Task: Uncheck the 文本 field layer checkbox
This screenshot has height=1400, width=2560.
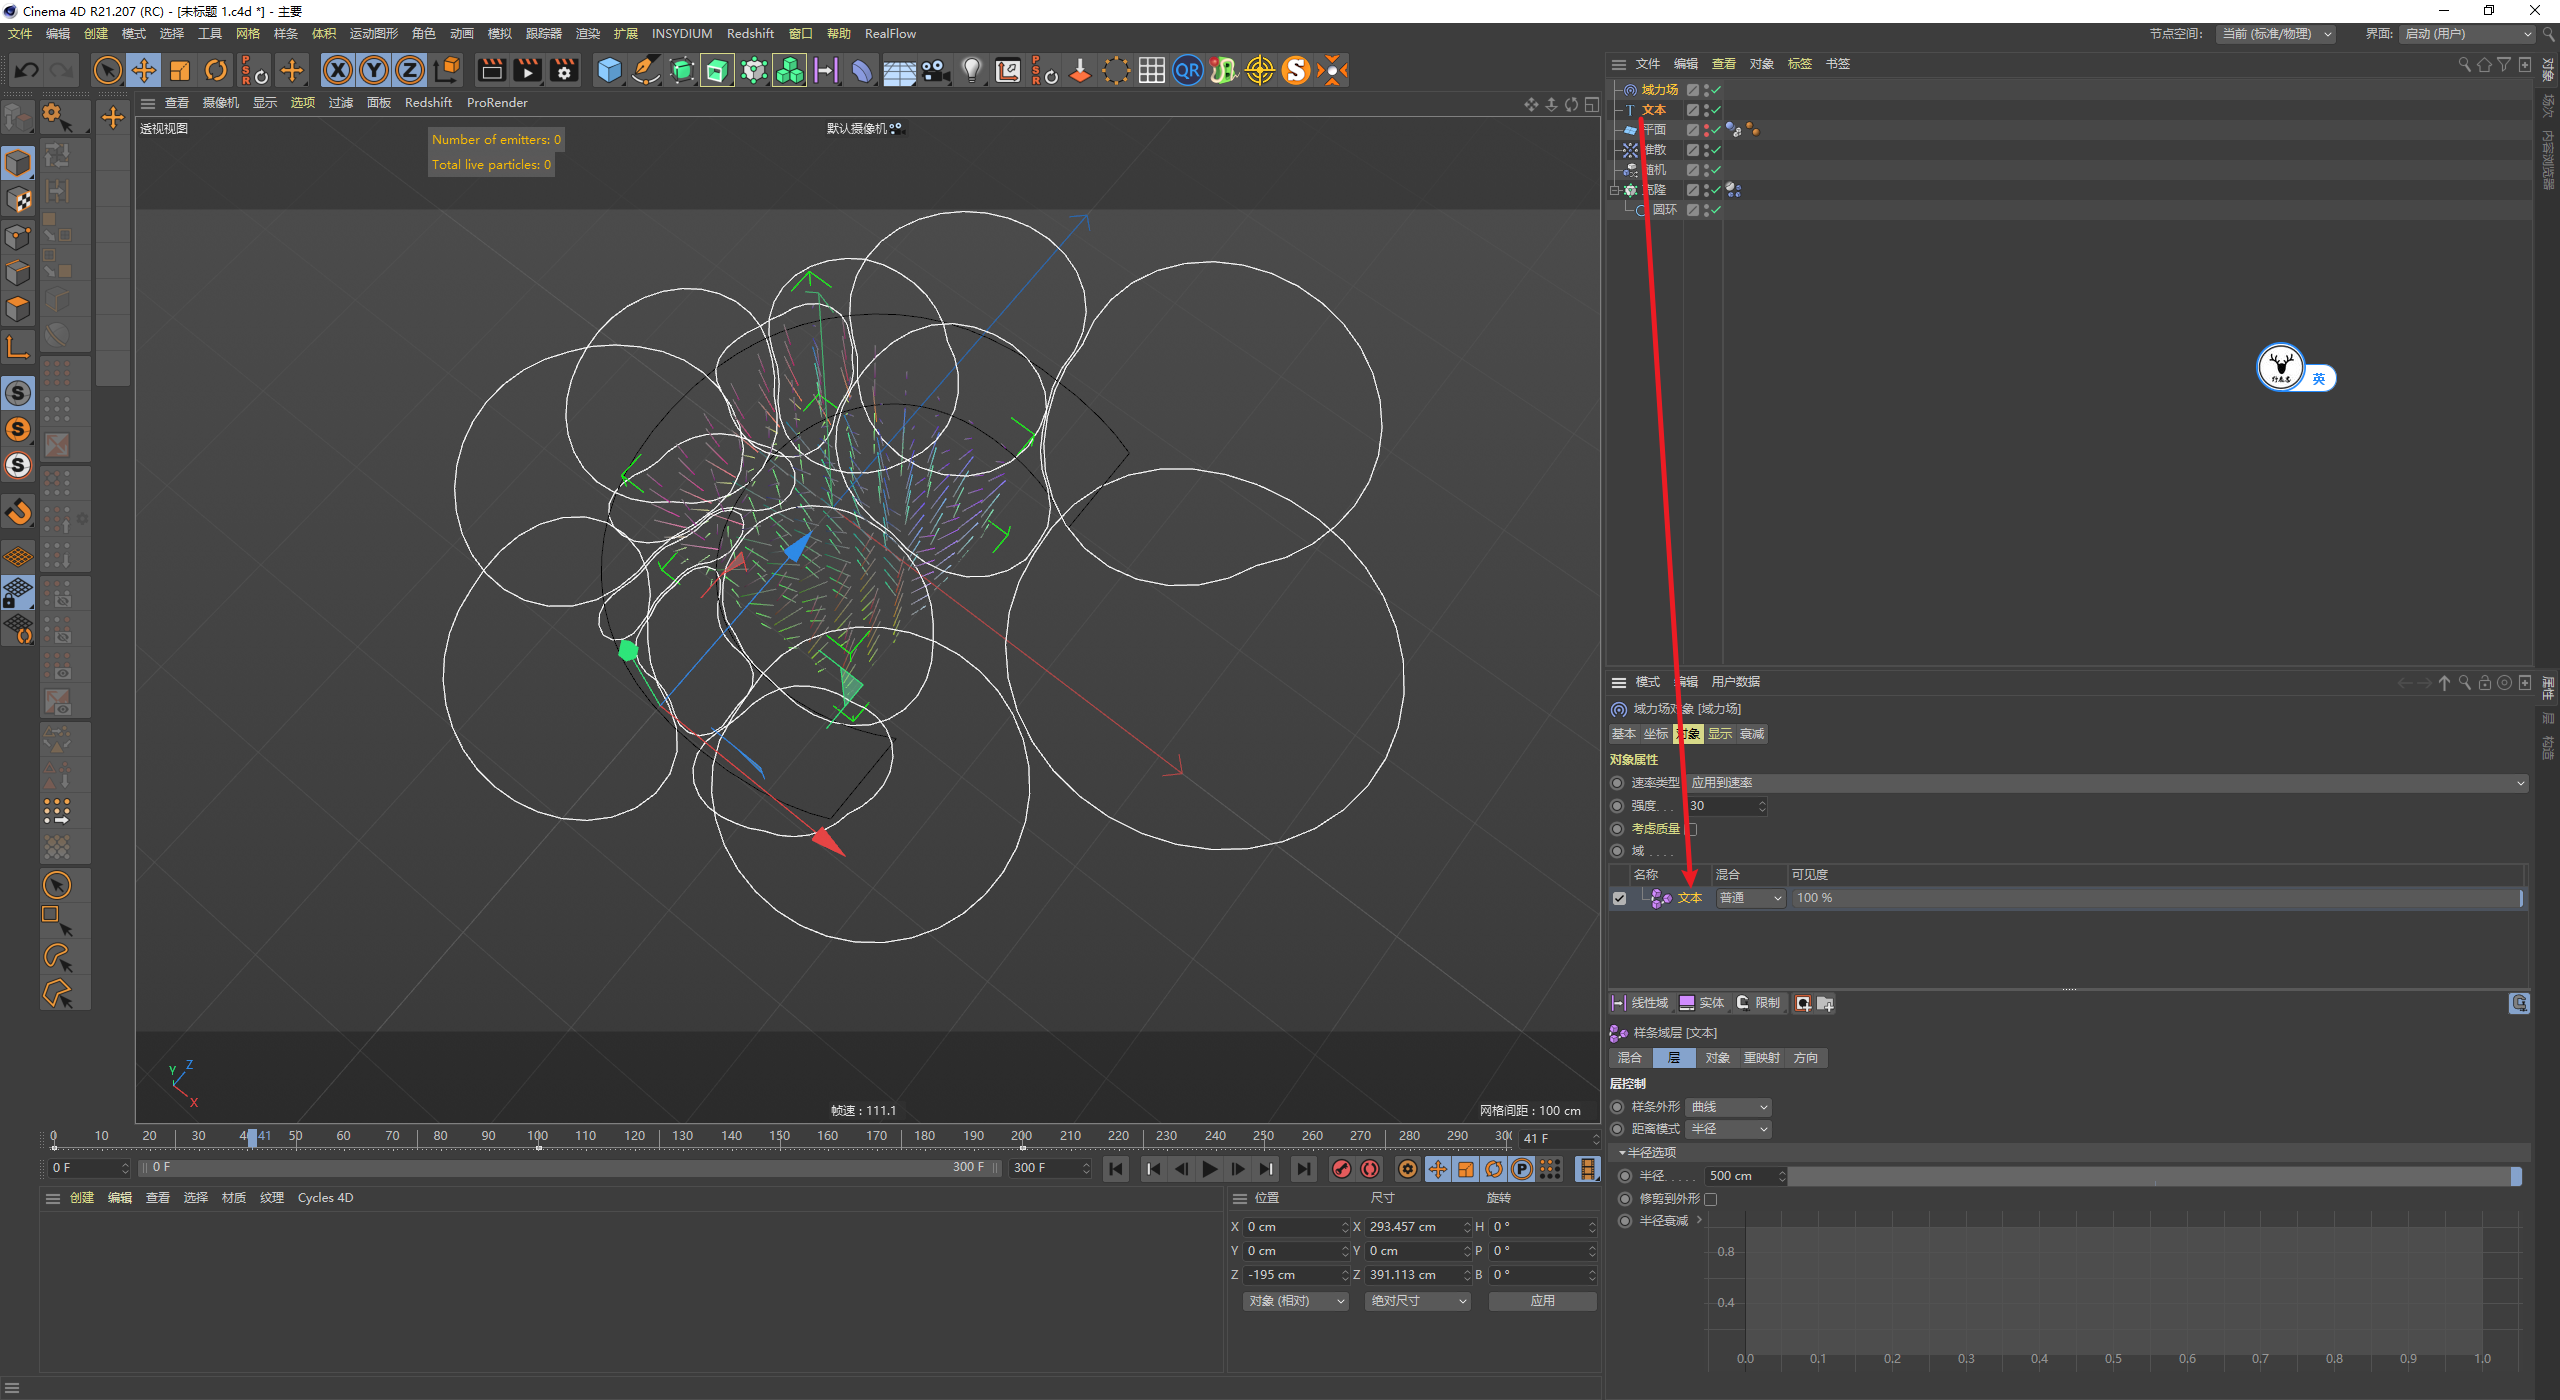Action: coord(1619,898)
